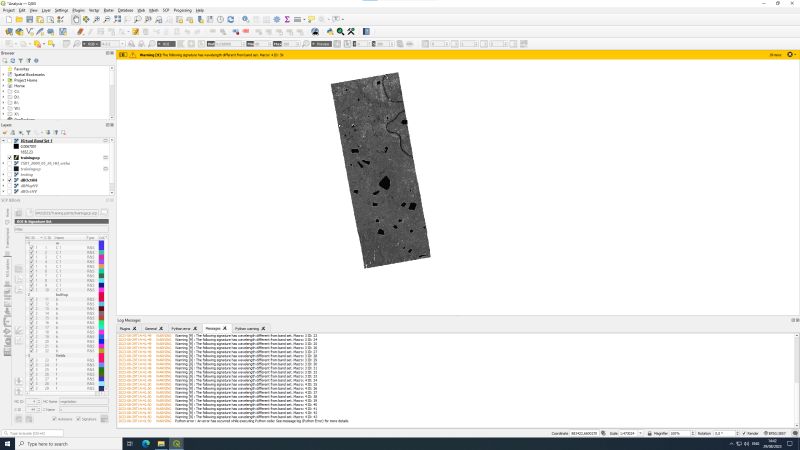Image resolution: width=800 pixels, height=450 pixels.
Task: Open the Data Source Manager icon
Action: tap(9, 32)
